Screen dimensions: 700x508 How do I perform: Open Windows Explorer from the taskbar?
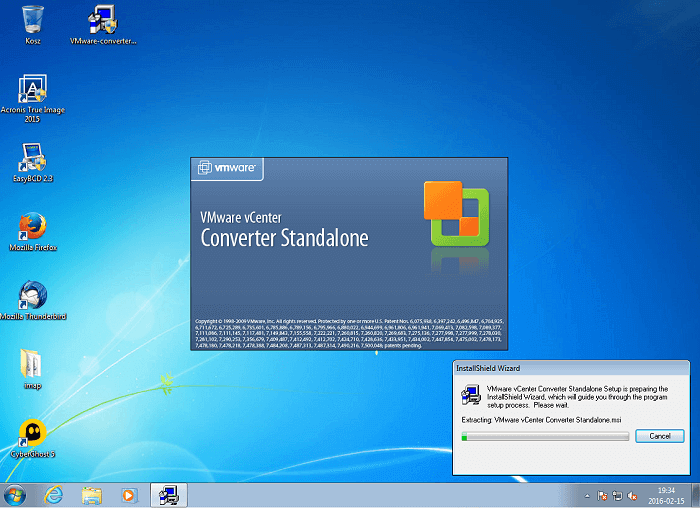(x=91, y=495)
